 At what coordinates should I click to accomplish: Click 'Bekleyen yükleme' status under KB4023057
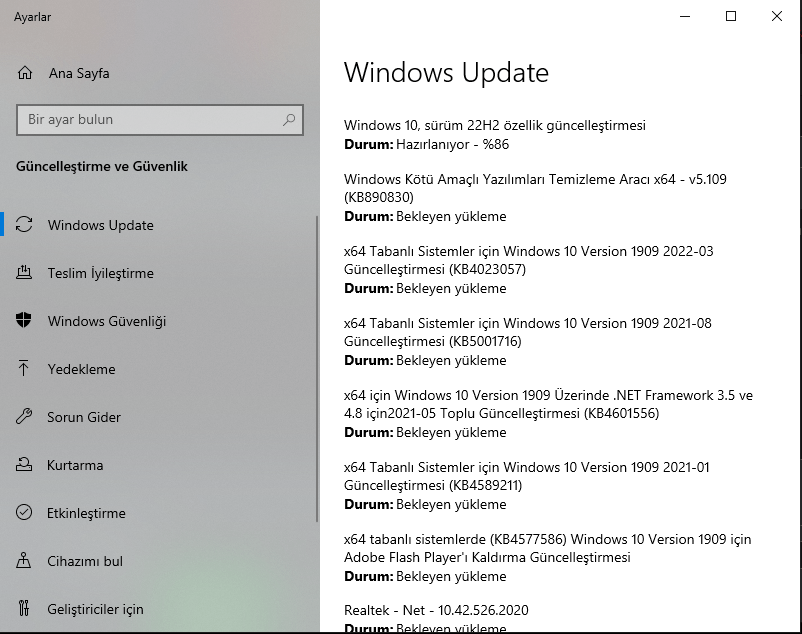click(x=451, y=288)
